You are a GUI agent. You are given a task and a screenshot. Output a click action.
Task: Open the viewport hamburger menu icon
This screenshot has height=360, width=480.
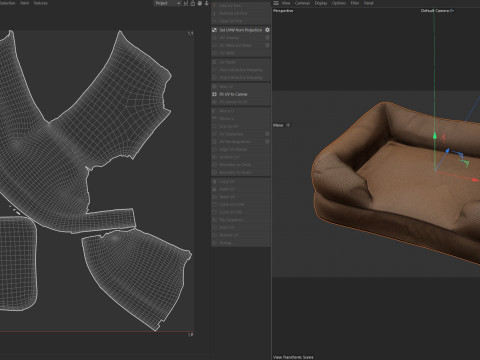[276, 3]
